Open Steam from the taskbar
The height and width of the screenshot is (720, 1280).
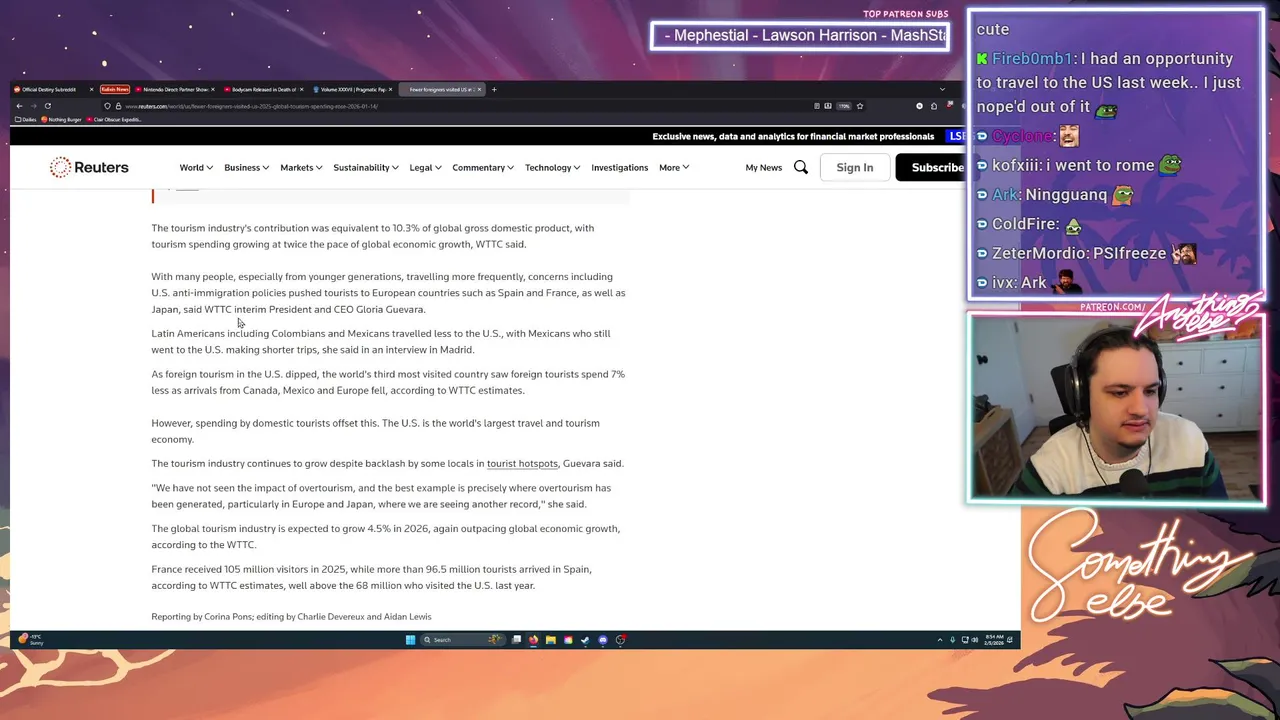click(x=585, y=640)
